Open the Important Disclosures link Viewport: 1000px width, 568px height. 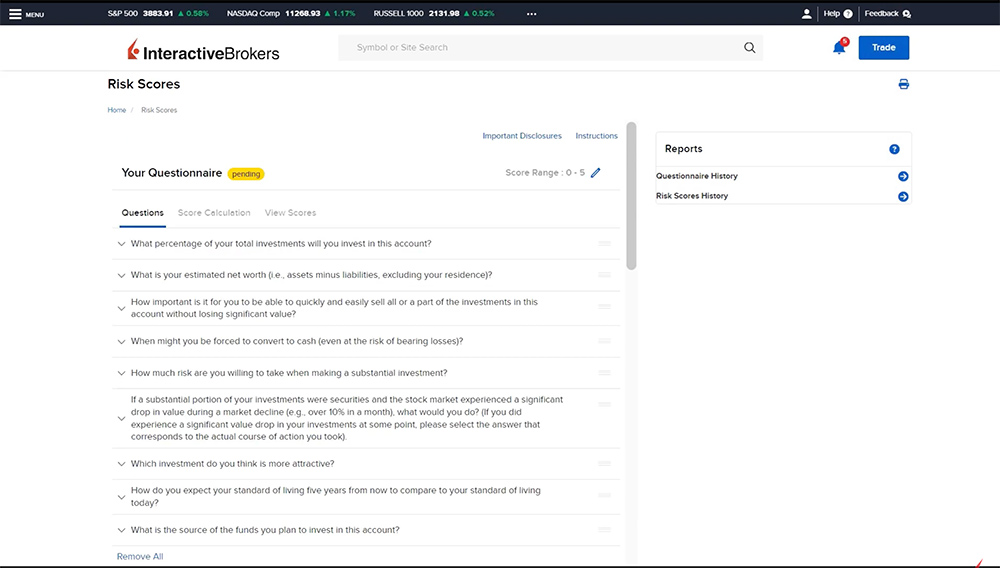[521, 136]
